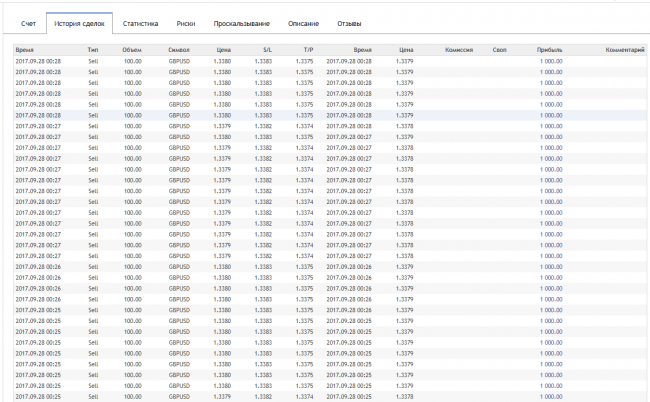Click the Комиссия column header
This screenshot has height=402, width=650.
pos(458,48)
